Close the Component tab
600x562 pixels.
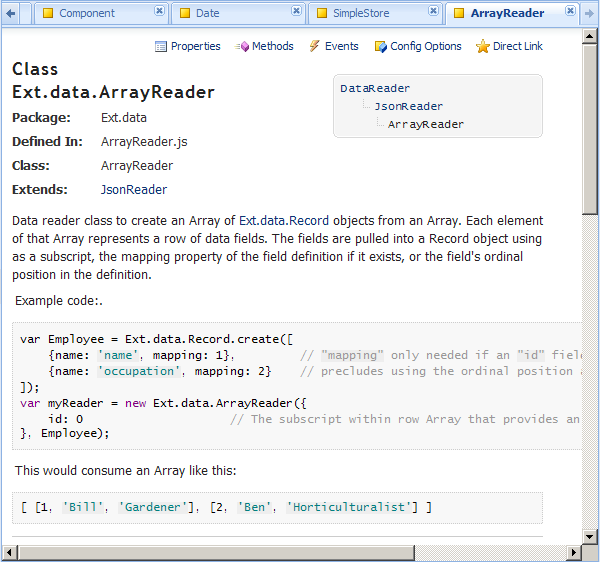[x=160, y=11]
